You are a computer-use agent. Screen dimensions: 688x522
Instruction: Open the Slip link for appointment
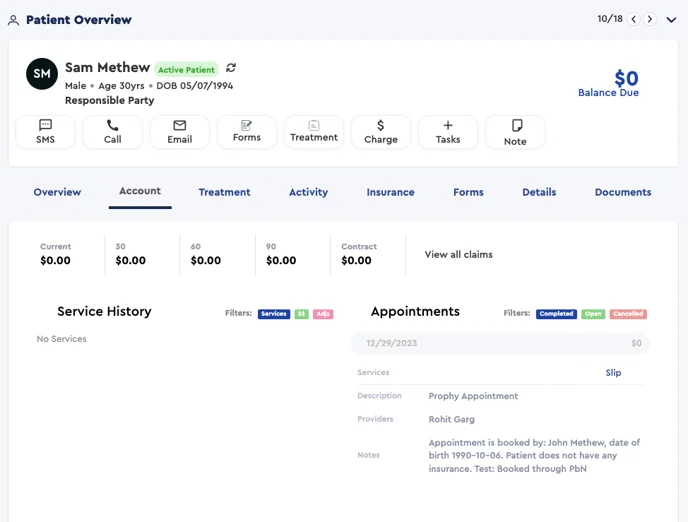point(613,372)
